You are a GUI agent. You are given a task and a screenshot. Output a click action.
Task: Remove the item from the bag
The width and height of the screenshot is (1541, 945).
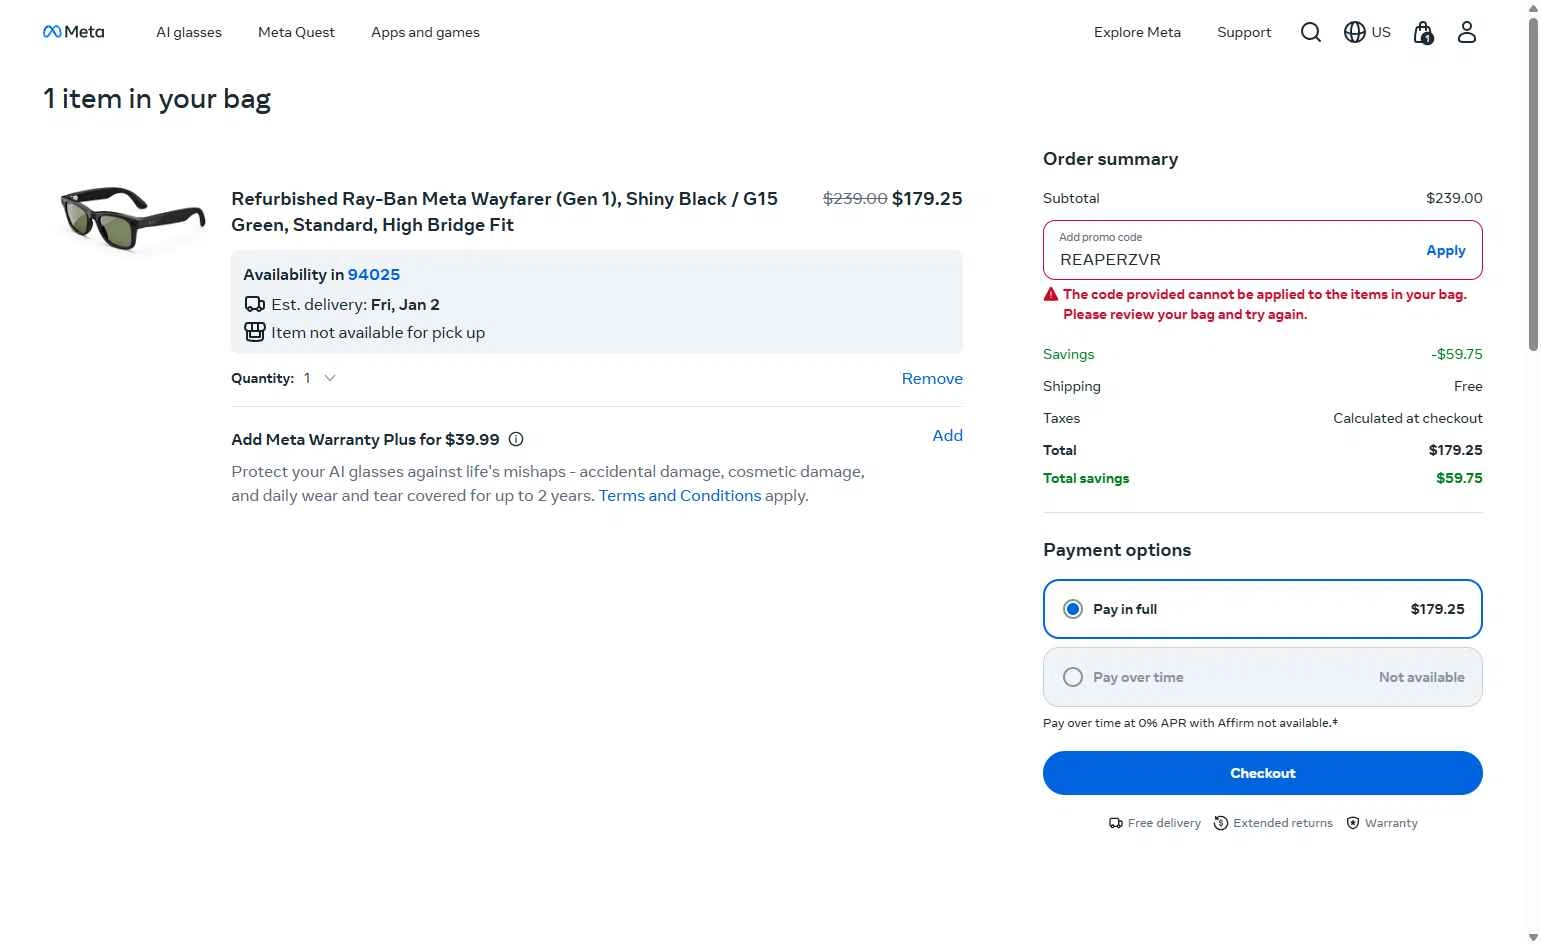pyautogui.click(x=932, y=378)
